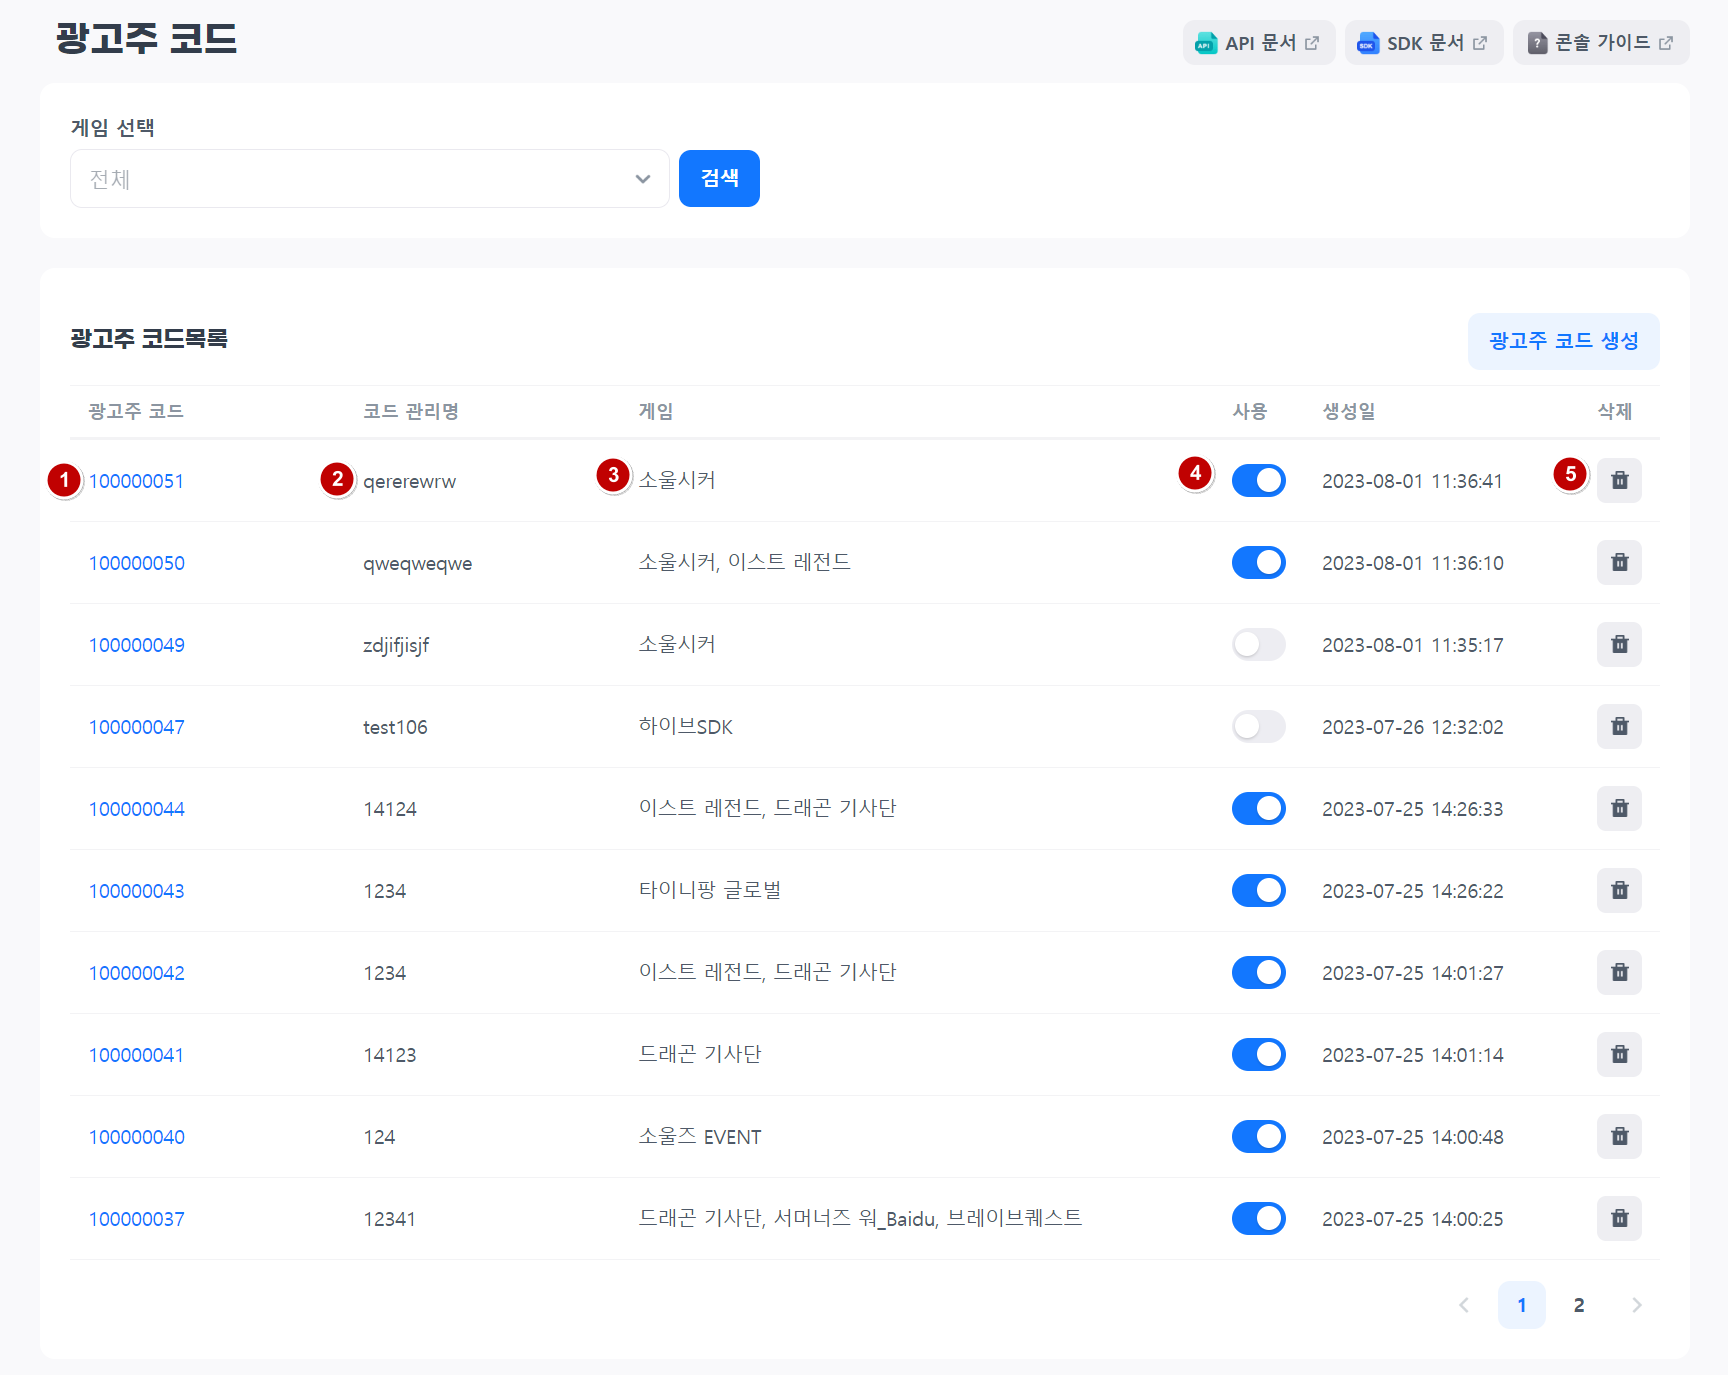
Task: Delete advertiser code 100000043
Action: click(x=1619, y=891)
